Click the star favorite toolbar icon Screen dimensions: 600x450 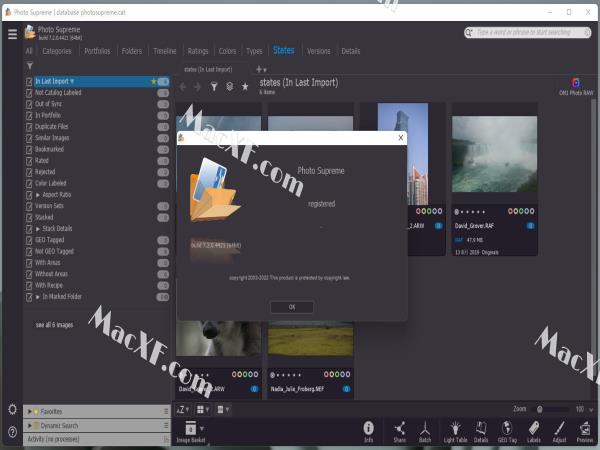tap(245, 87)
